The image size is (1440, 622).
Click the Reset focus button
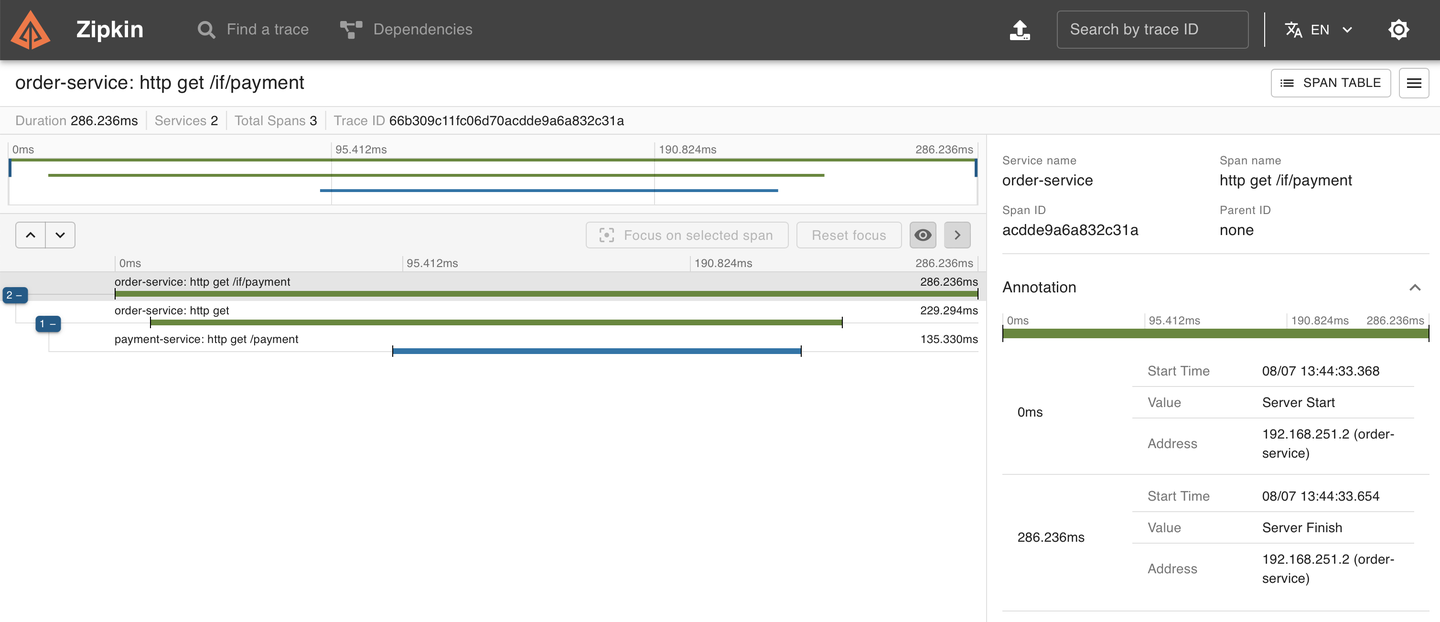pyautogui.click(x=849, y=235)
